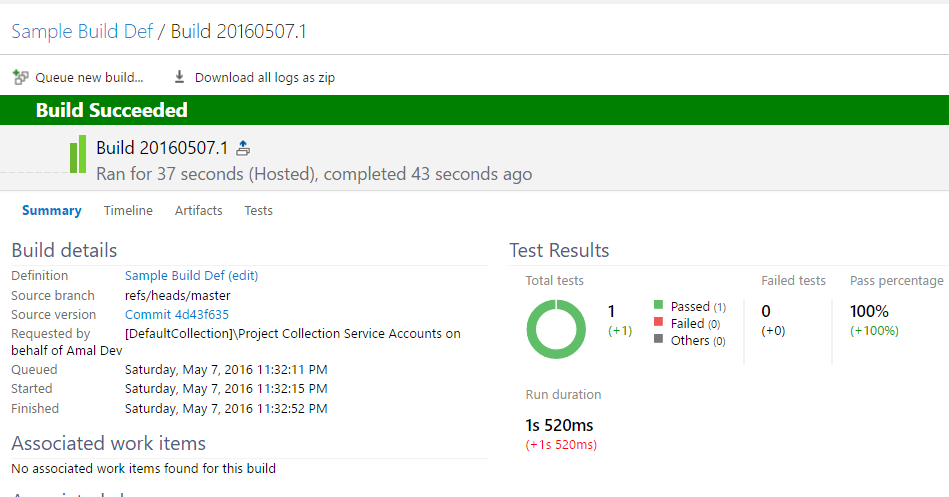The image size is (949, 497).
Task: Click the 'Queue new build...' text button
Action: pyautogui.click(x=89, y=77)
